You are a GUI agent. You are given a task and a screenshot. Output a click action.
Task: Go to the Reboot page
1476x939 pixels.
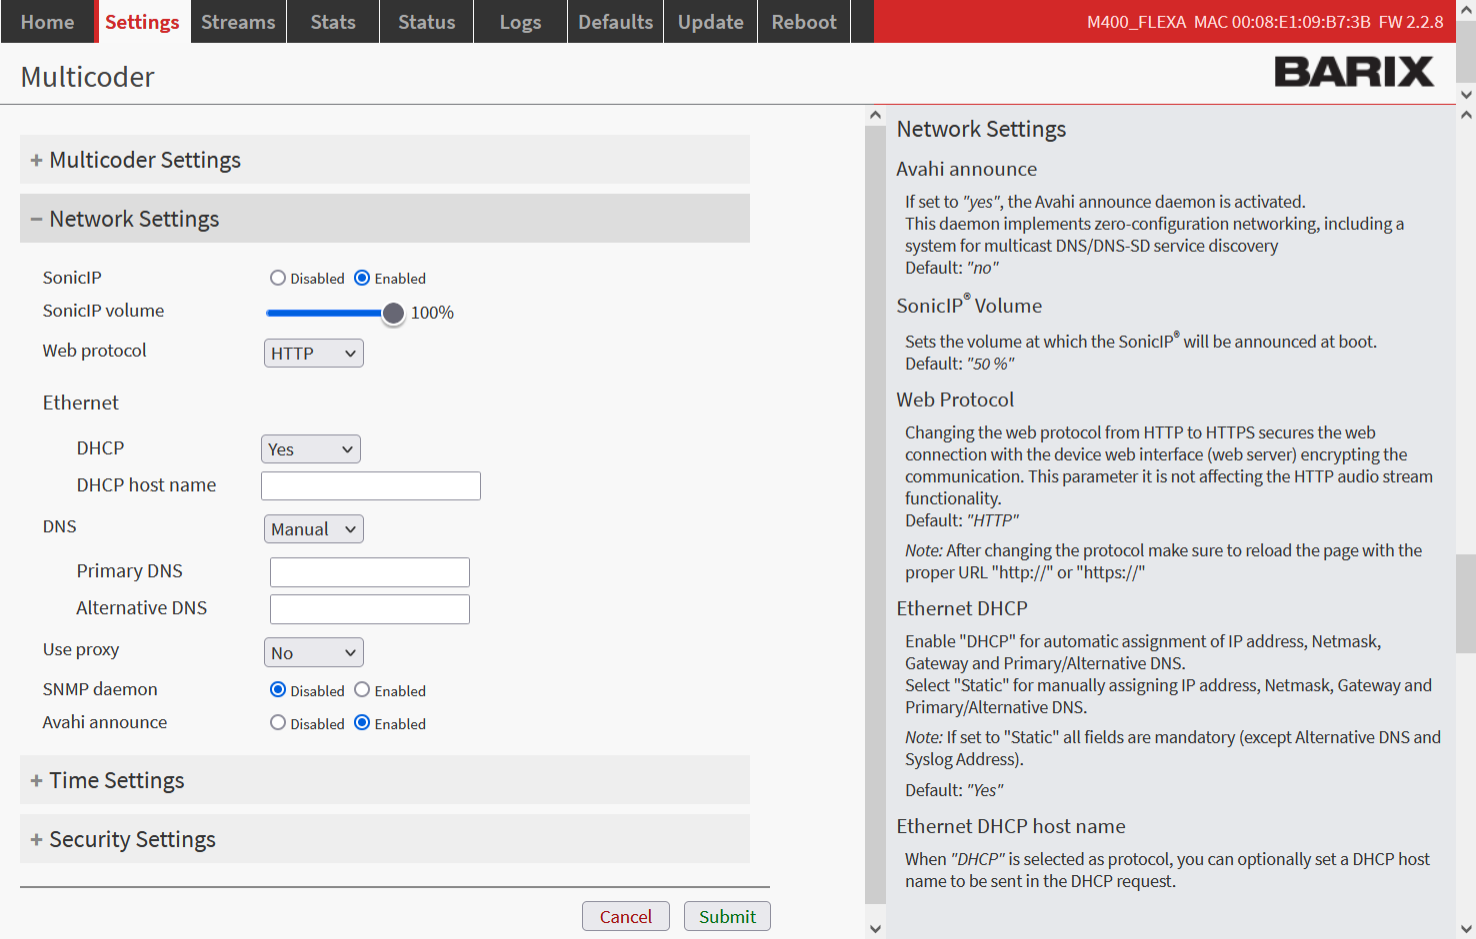pyautogui.click(x=803, y=22)
